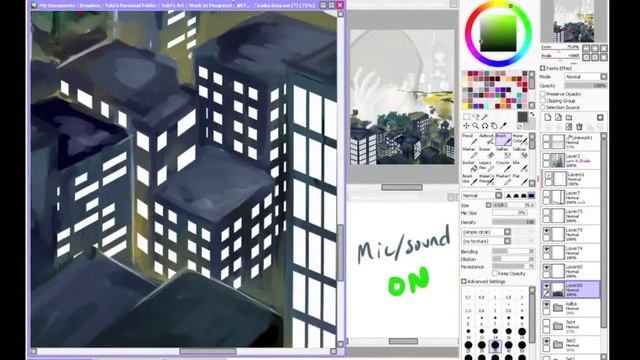Screen dimensions: 640x360
Task: Click the layer mask icon in layer toolbar
Action: tap(600, 118)
